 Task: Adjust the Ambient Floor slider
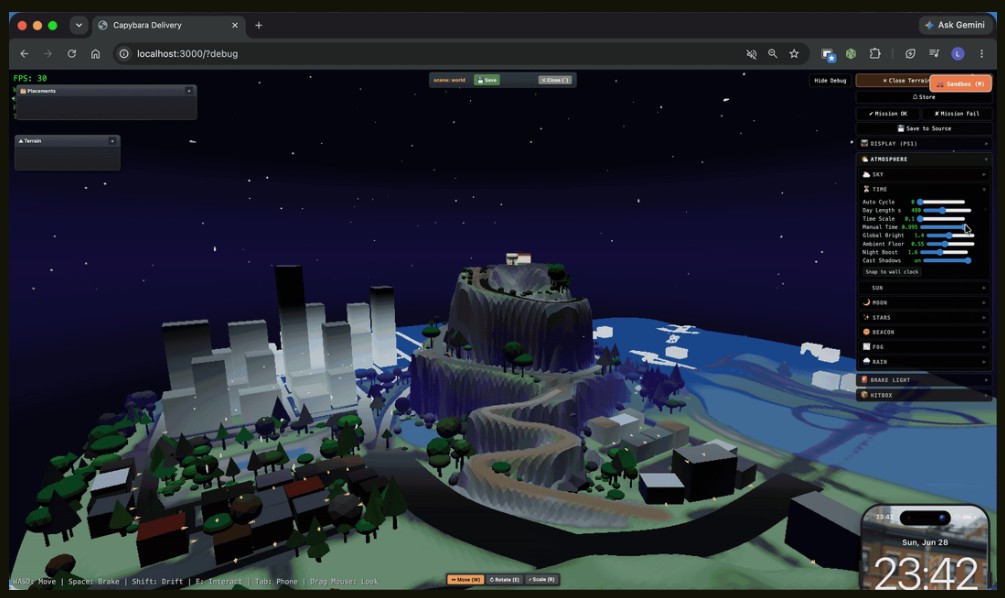coord(951,244)
